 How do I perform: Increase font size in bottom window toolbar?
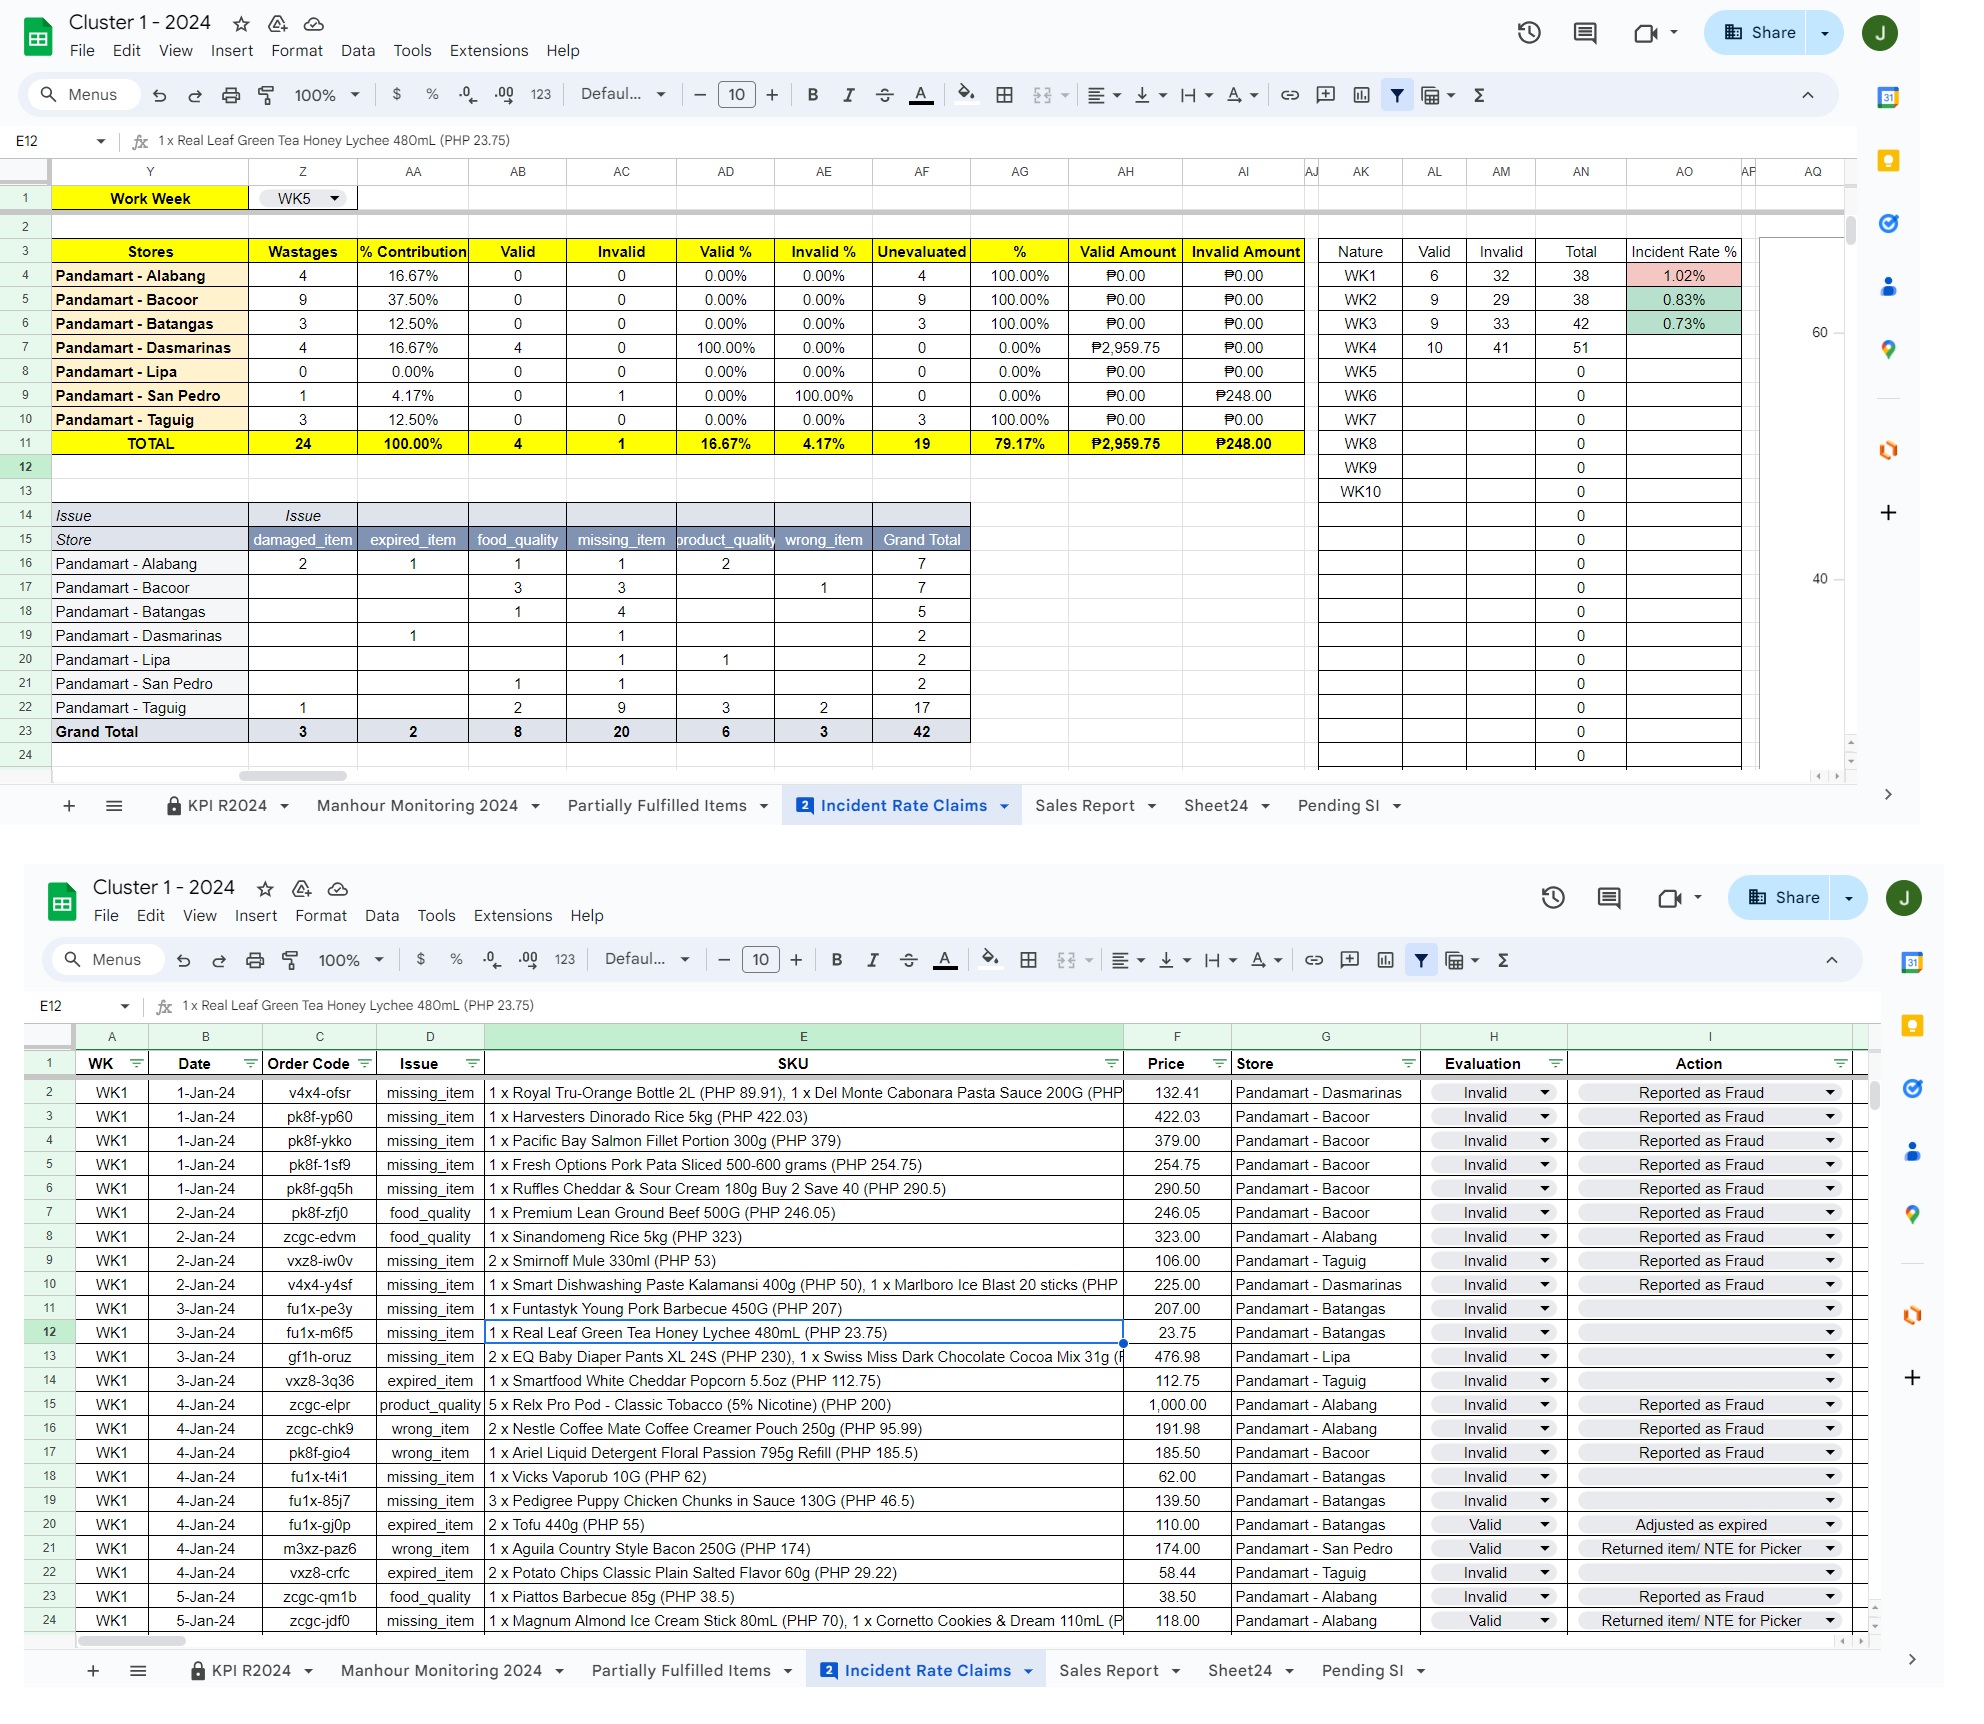point(796,959)
